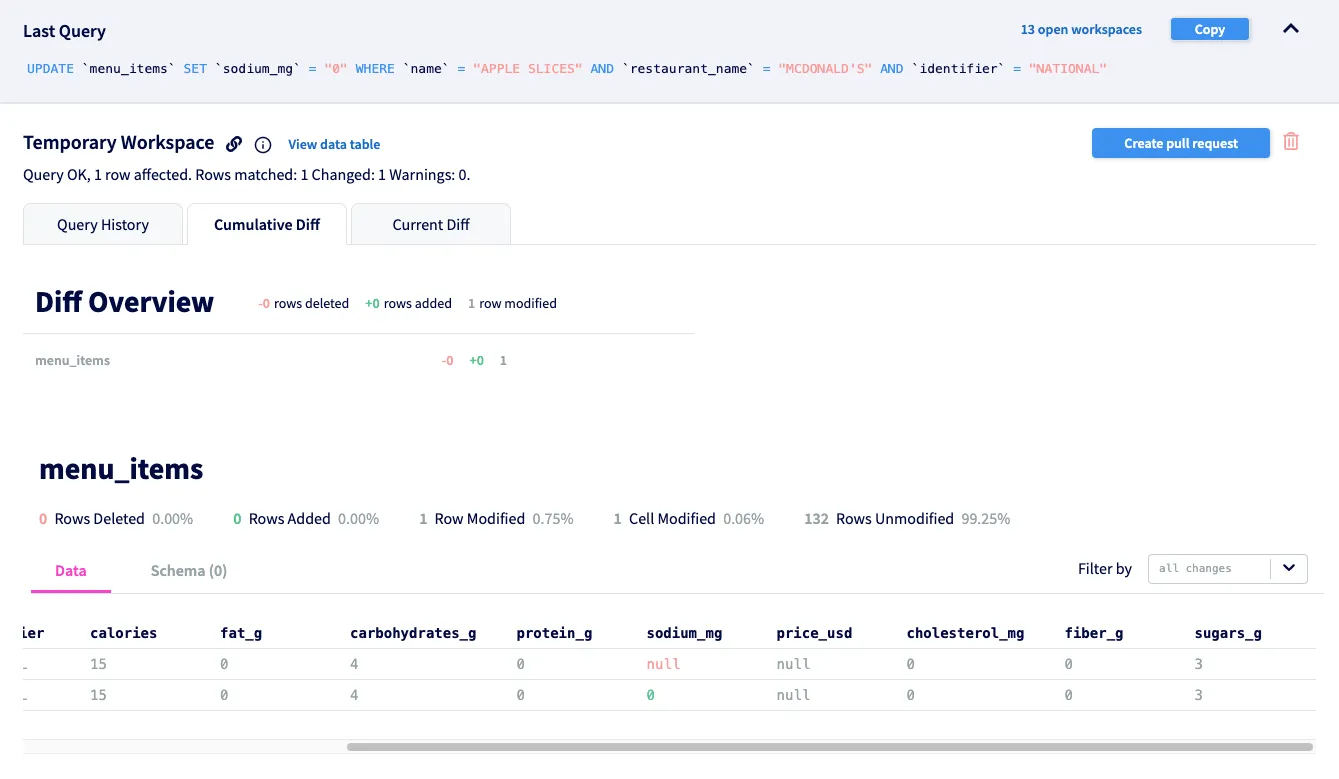Screen dimensions: 1339x779
Task: Switch to the Schema (0) tab
Action: point(189,571)
